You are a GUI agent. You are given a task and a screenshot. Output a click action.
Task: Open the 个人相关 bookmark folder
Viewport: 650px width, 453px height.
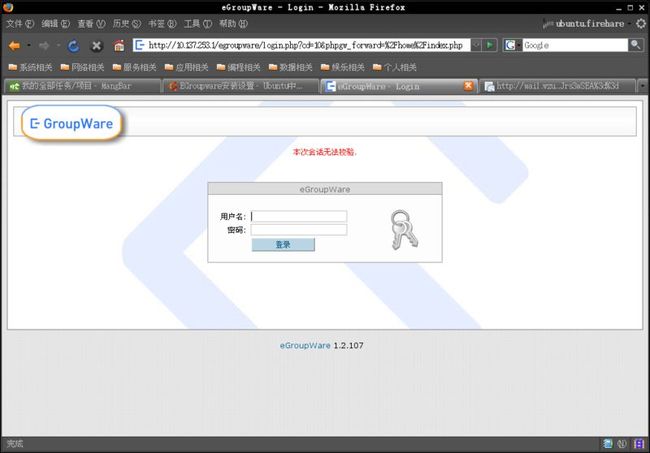pyautogui.click(x=395, y=67)
